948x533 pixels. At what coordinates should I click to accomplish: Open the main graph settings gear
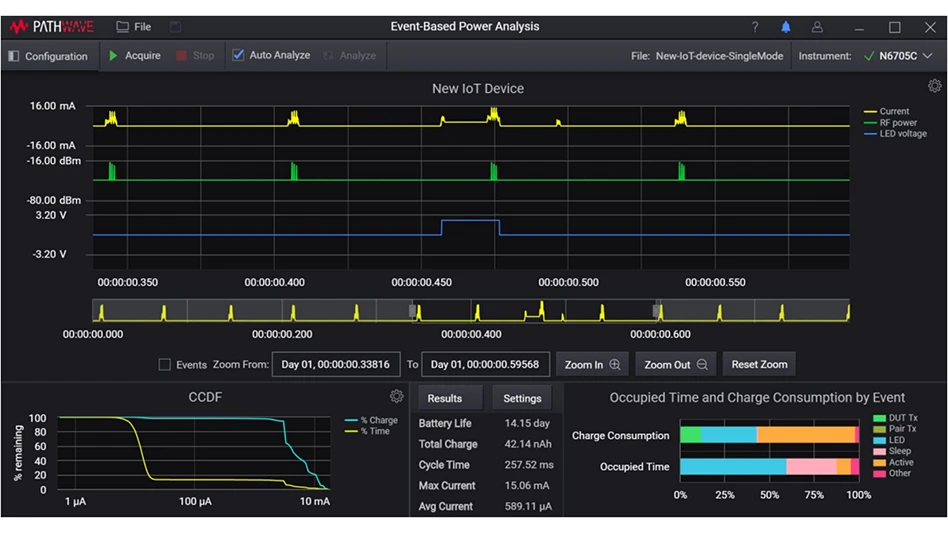(x=934, y=86)
